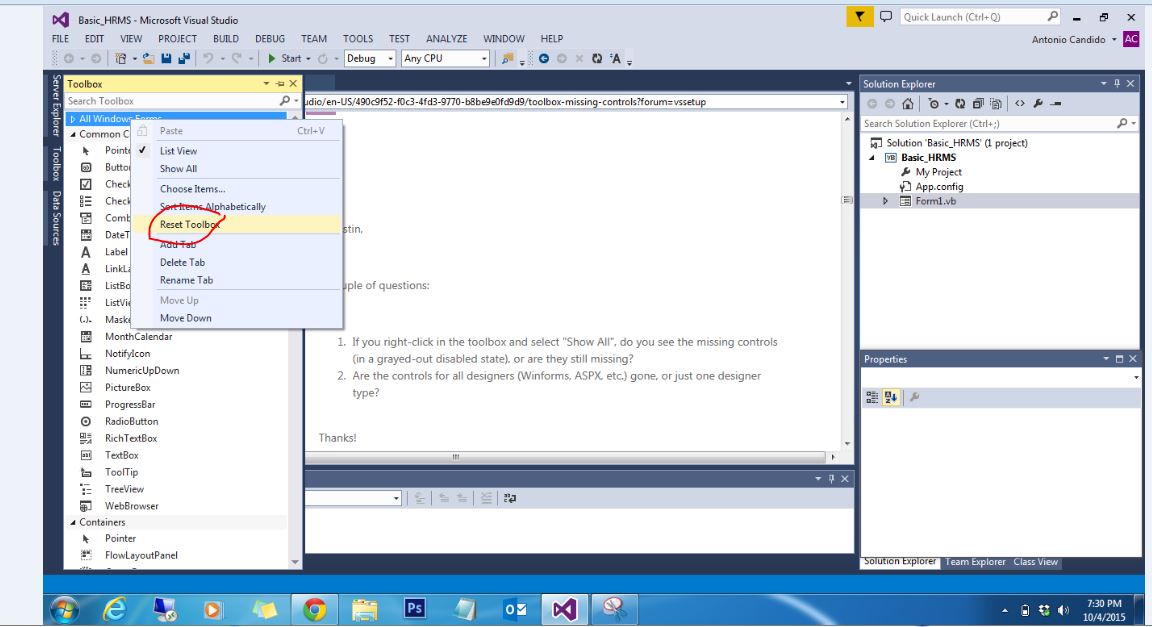Click View Code angle-brackets icon

click(1020, 104)
